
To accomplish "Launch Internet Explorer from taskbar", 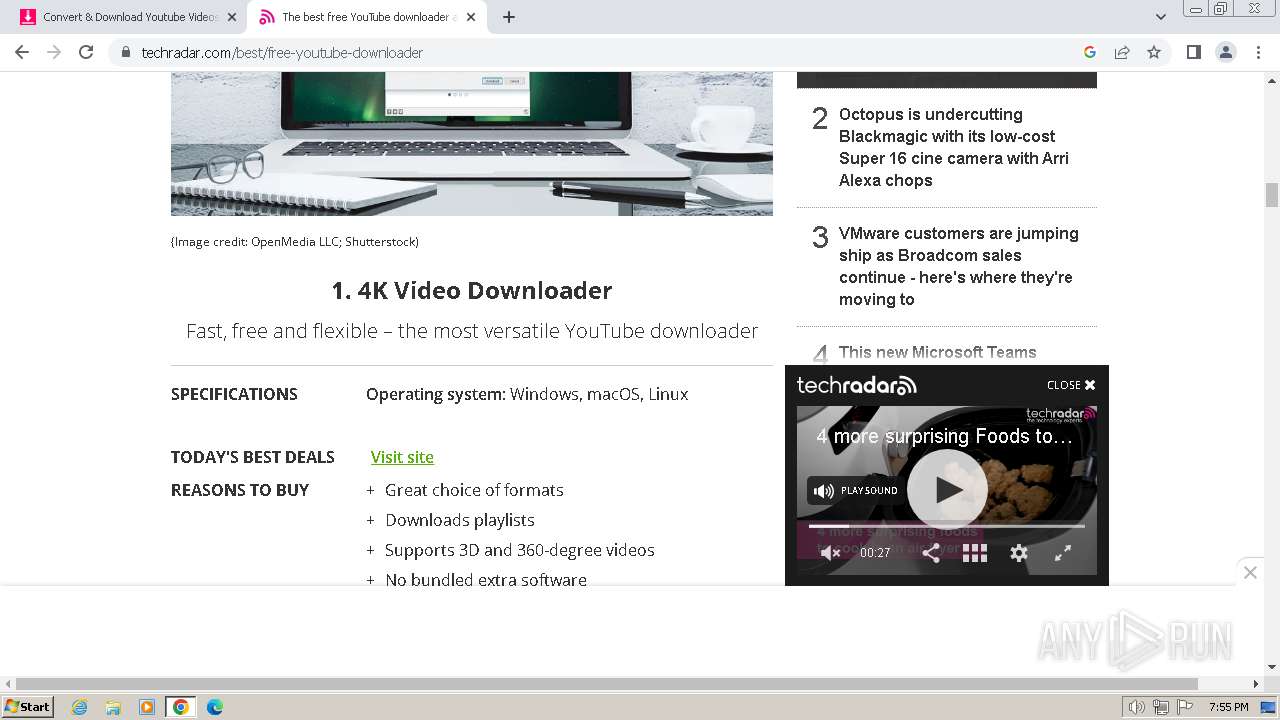I will (79, 707).
